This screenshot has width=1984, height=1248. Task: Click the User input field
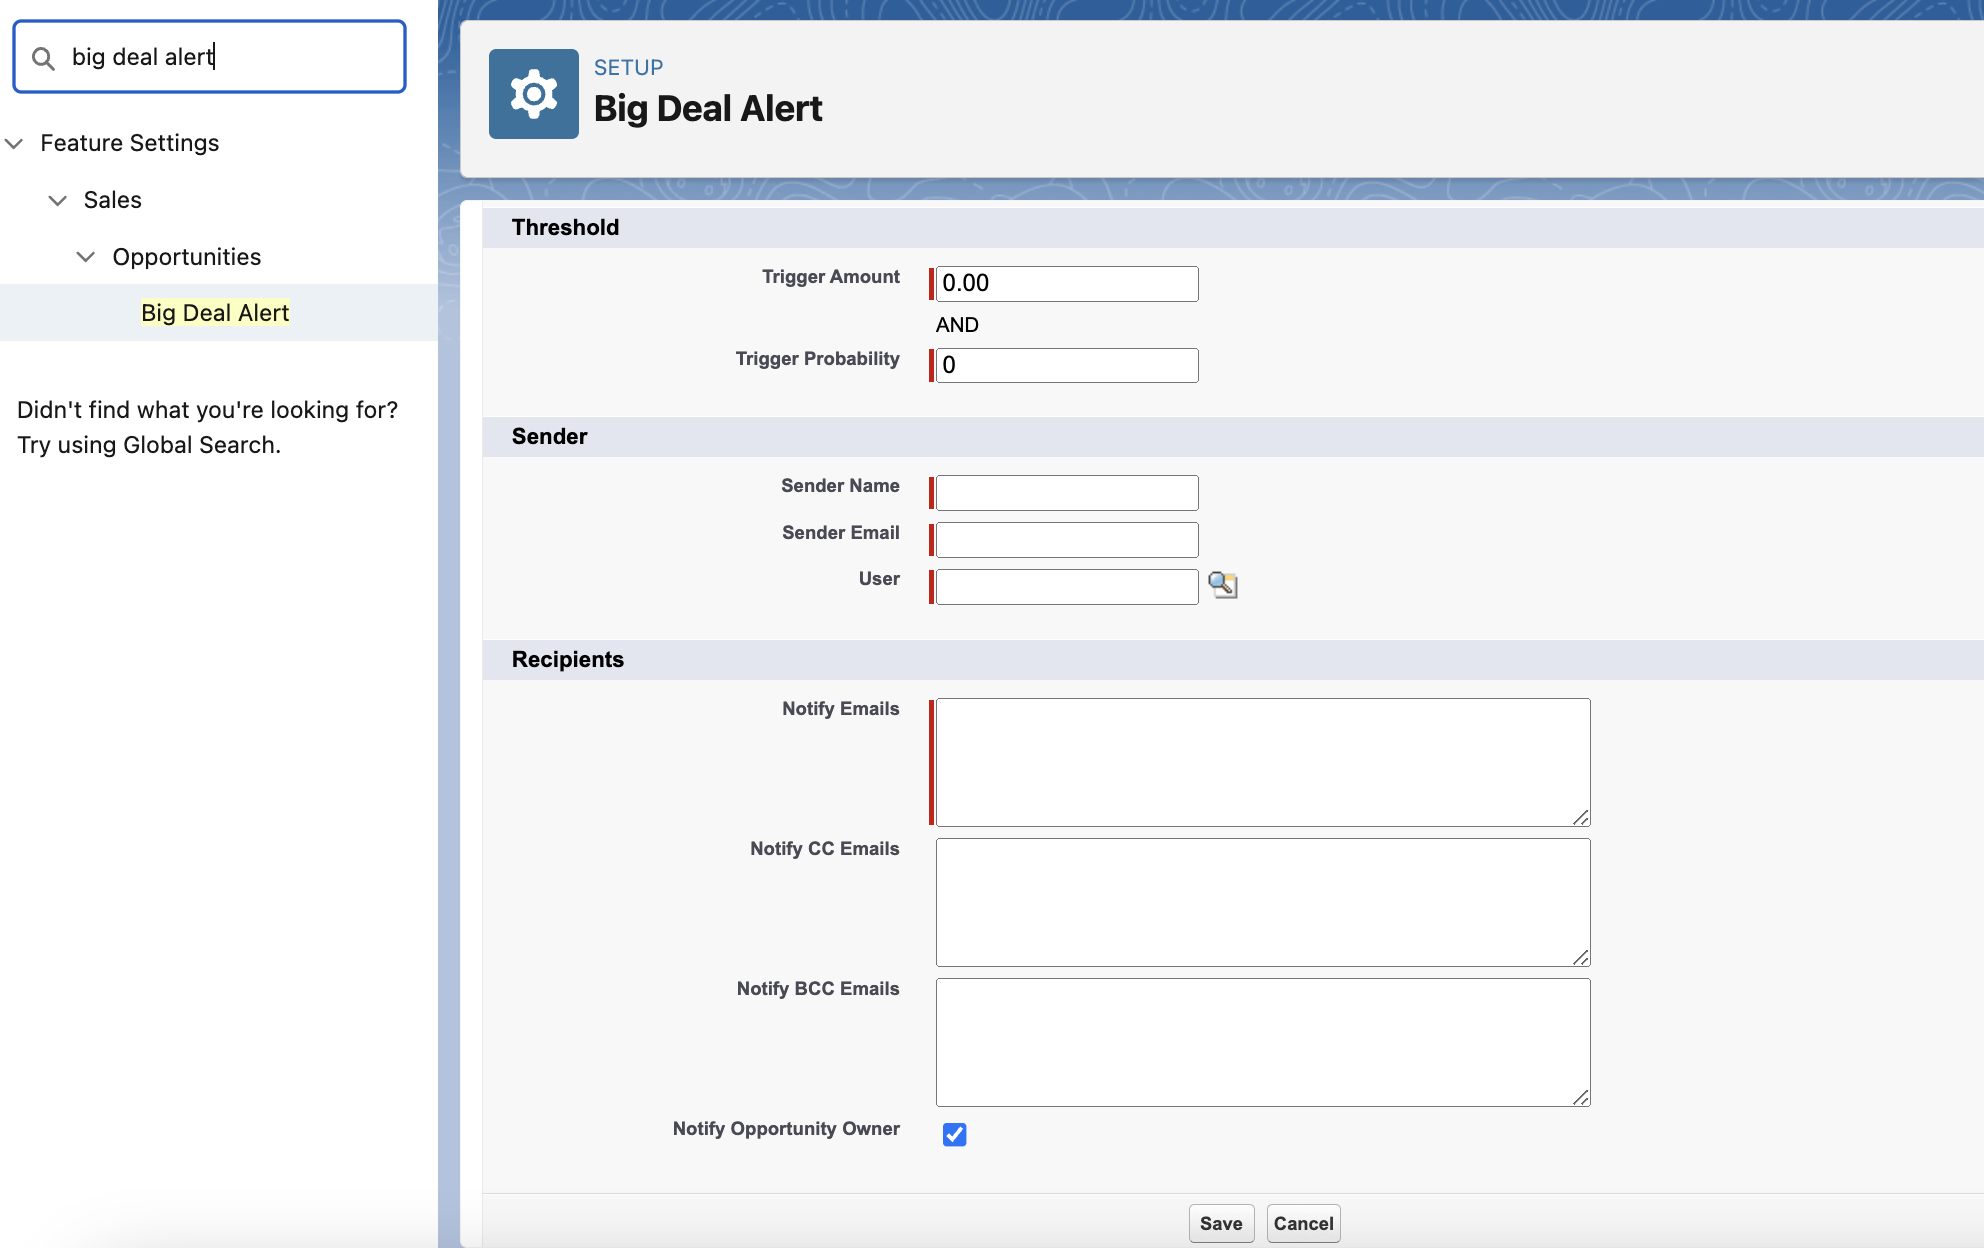pos(1067,587)
